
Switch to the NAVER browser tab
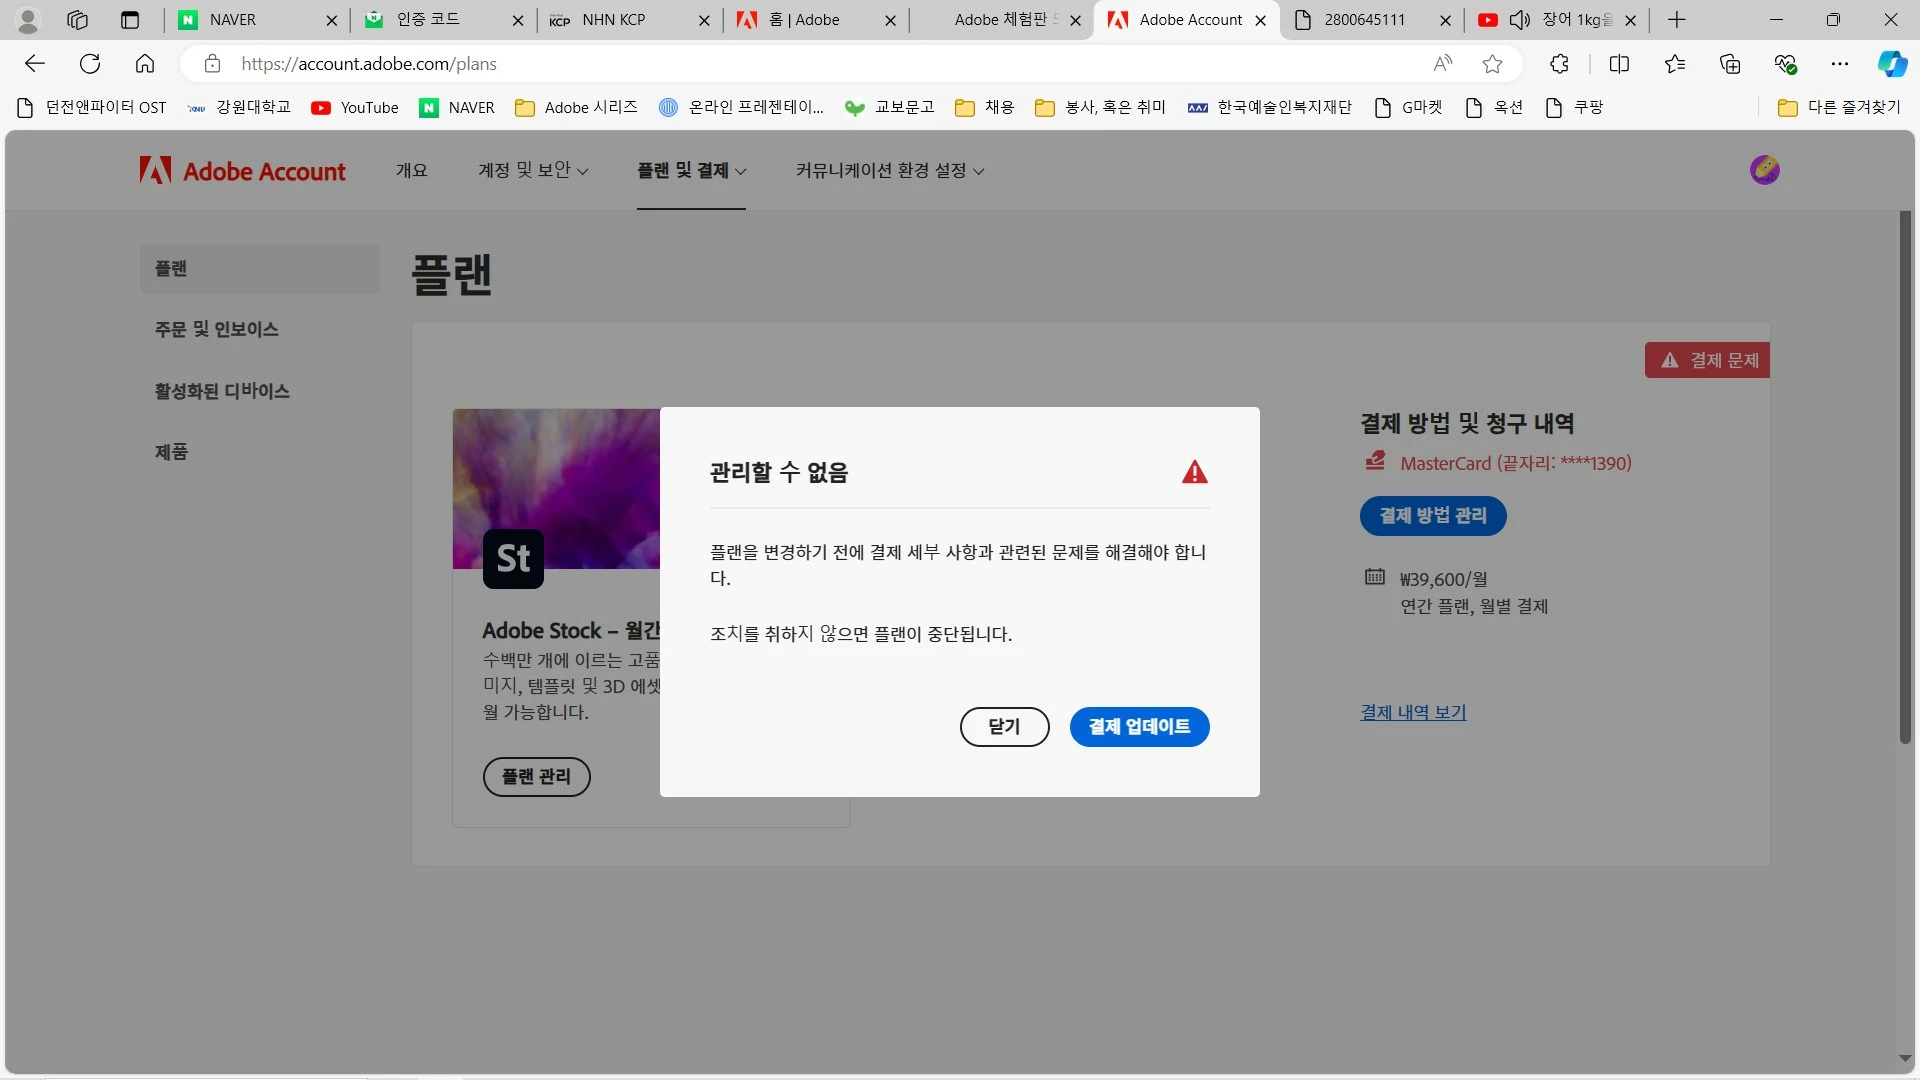click(233, 20)
